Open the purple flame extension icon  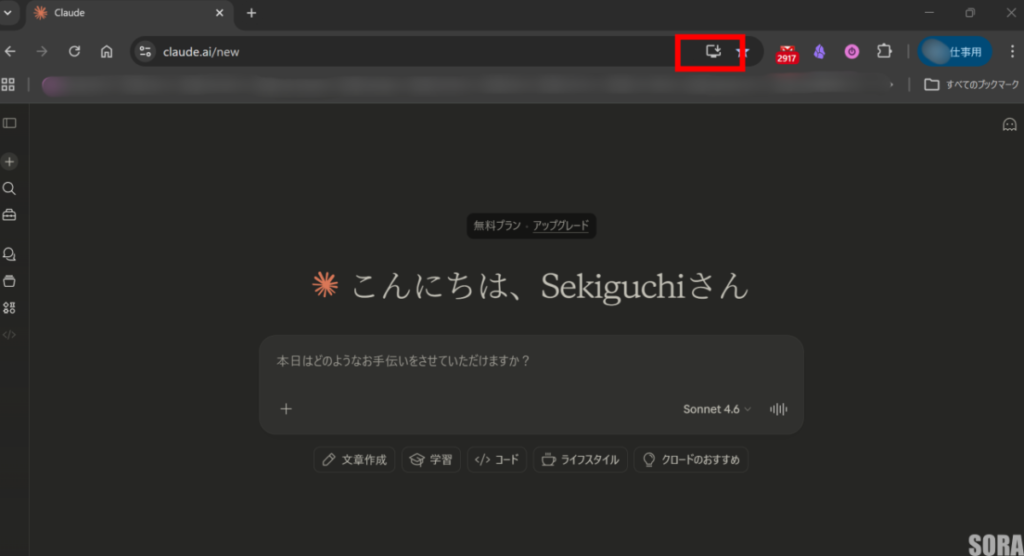(820, 52)
